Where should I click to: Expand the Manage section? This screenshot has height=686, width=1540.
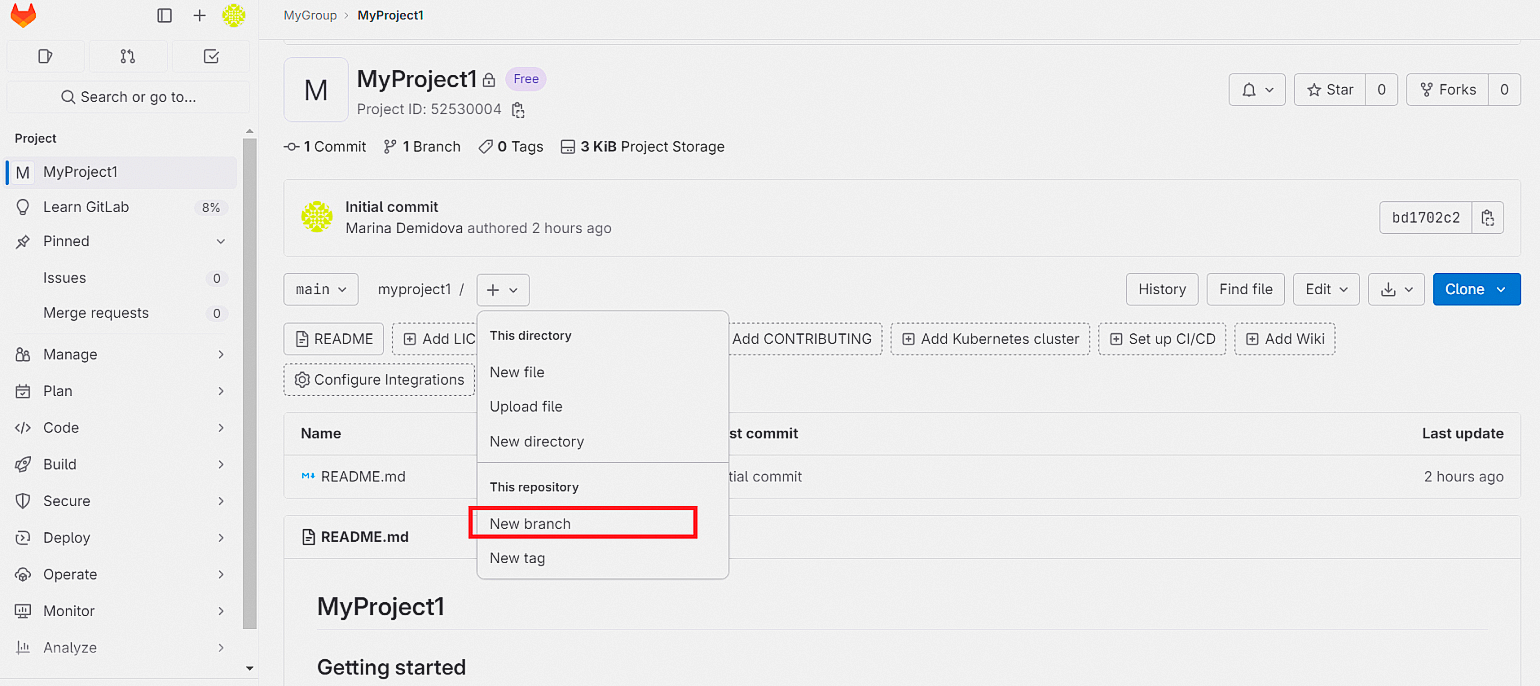pos(122,354)
